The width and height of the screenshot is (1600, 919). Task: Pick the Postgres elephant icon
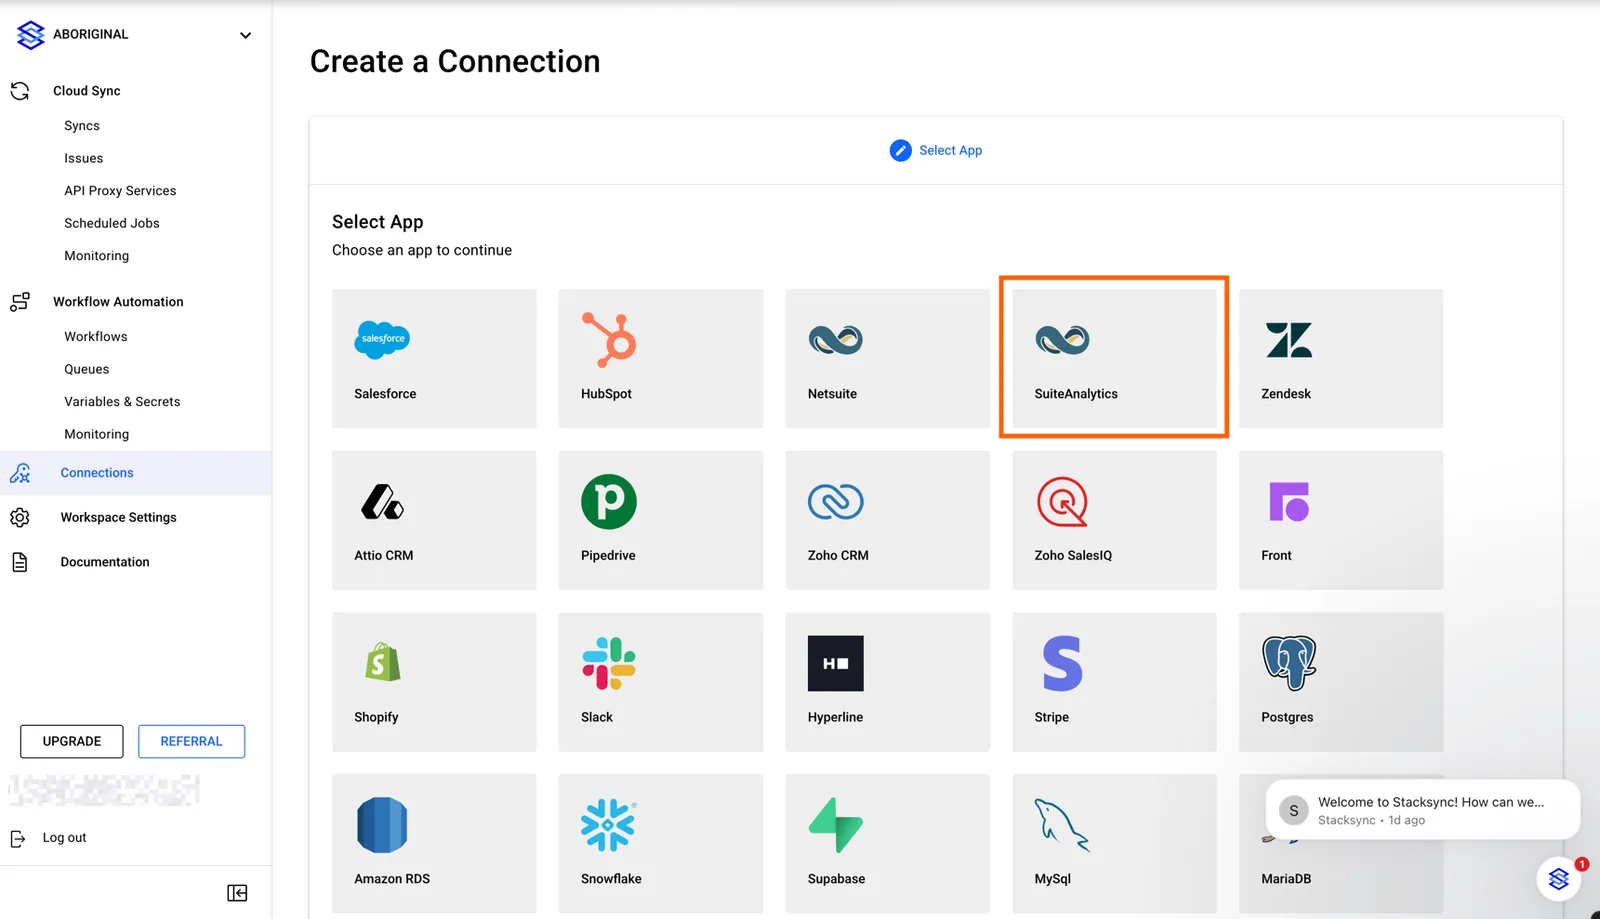coord(1289,663)
